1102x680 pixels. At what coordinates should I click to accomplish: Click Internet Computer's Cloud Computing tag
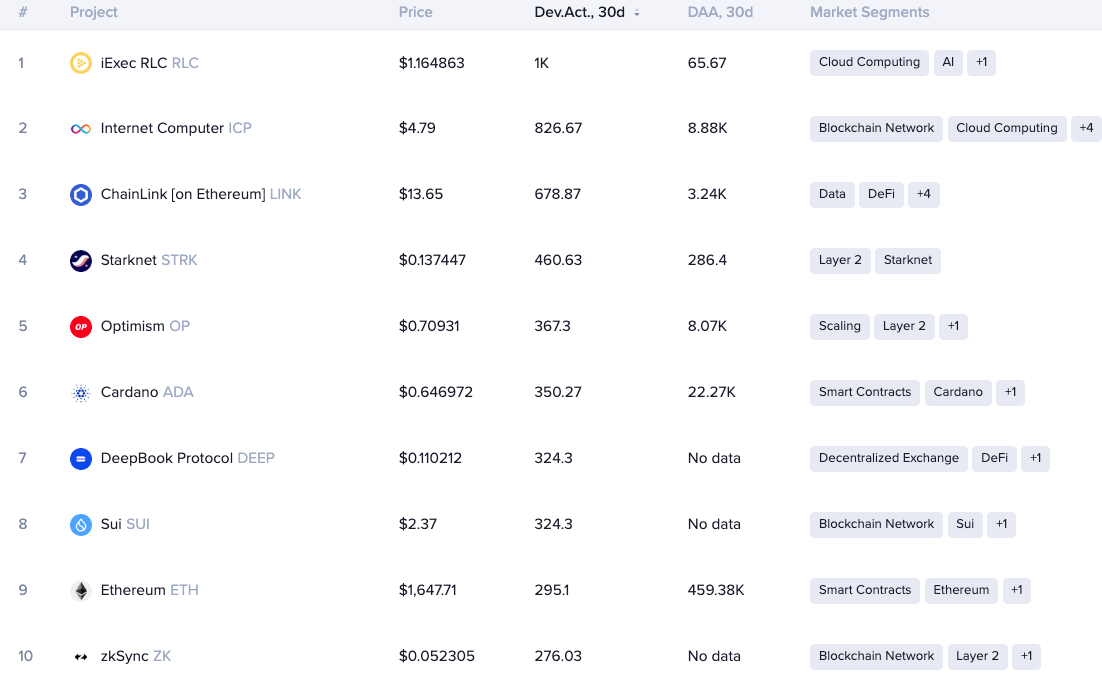coord(1006,129)
